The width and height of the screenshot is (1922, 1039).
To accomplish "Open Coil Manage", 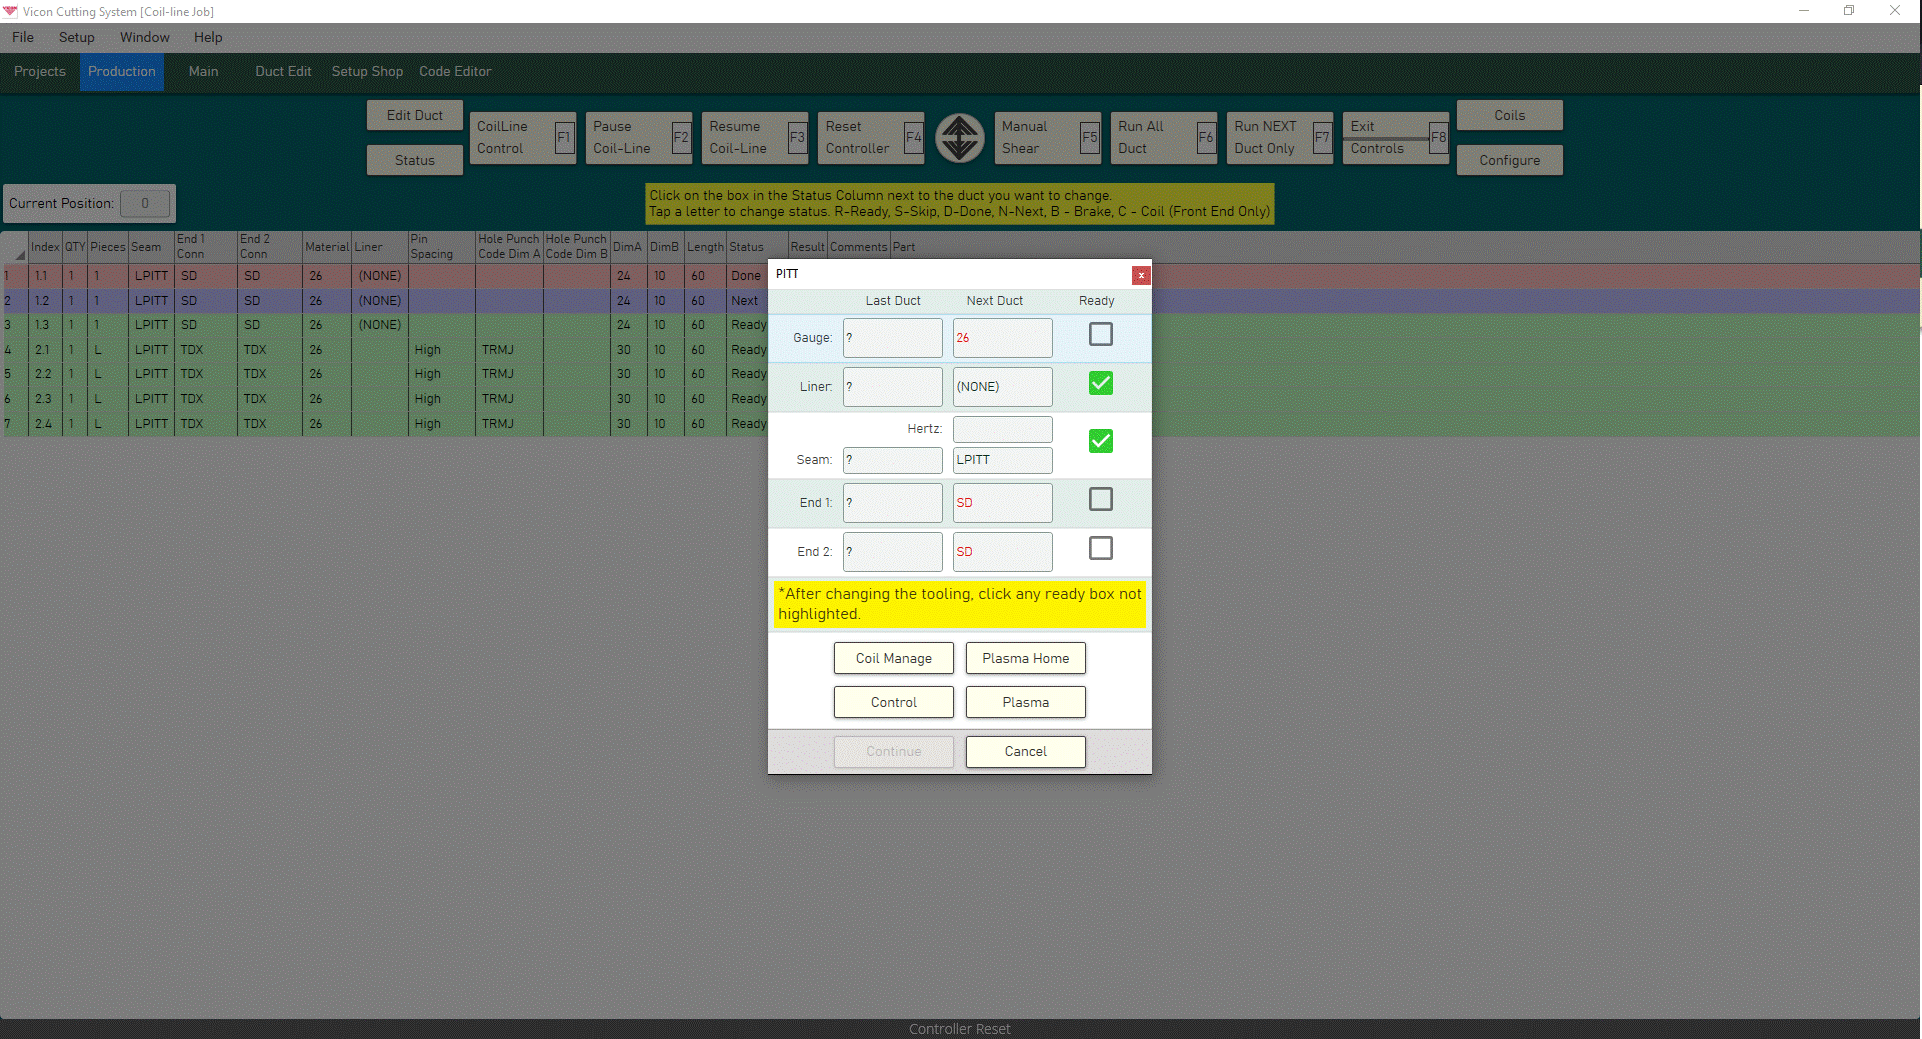I will tap(893, 658).
